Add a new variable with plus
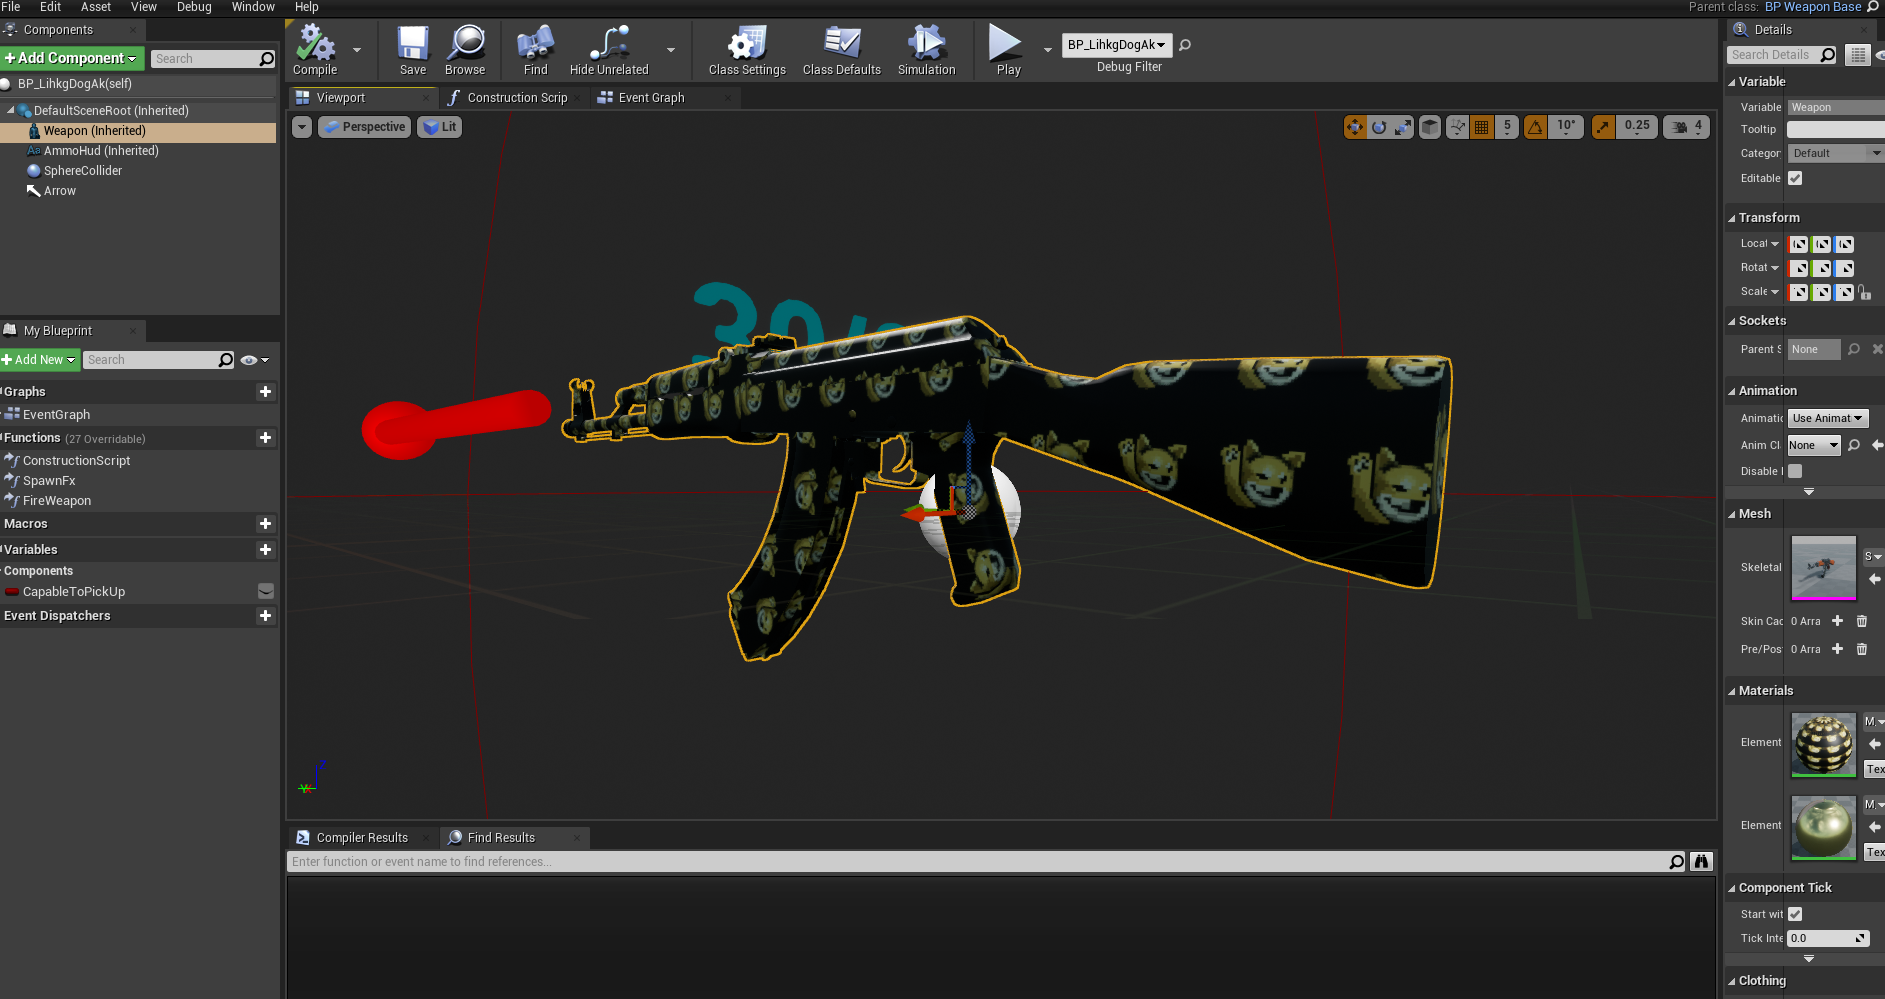Viewport: 1885px width, 999px height. point(265,550)
